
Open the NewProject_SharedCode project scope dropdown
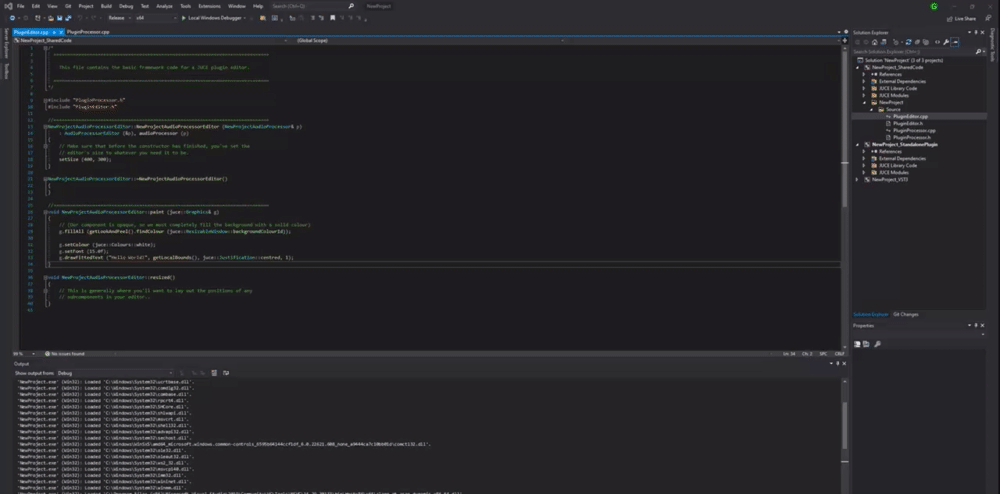pyautogui.click(x=151, y=40)
